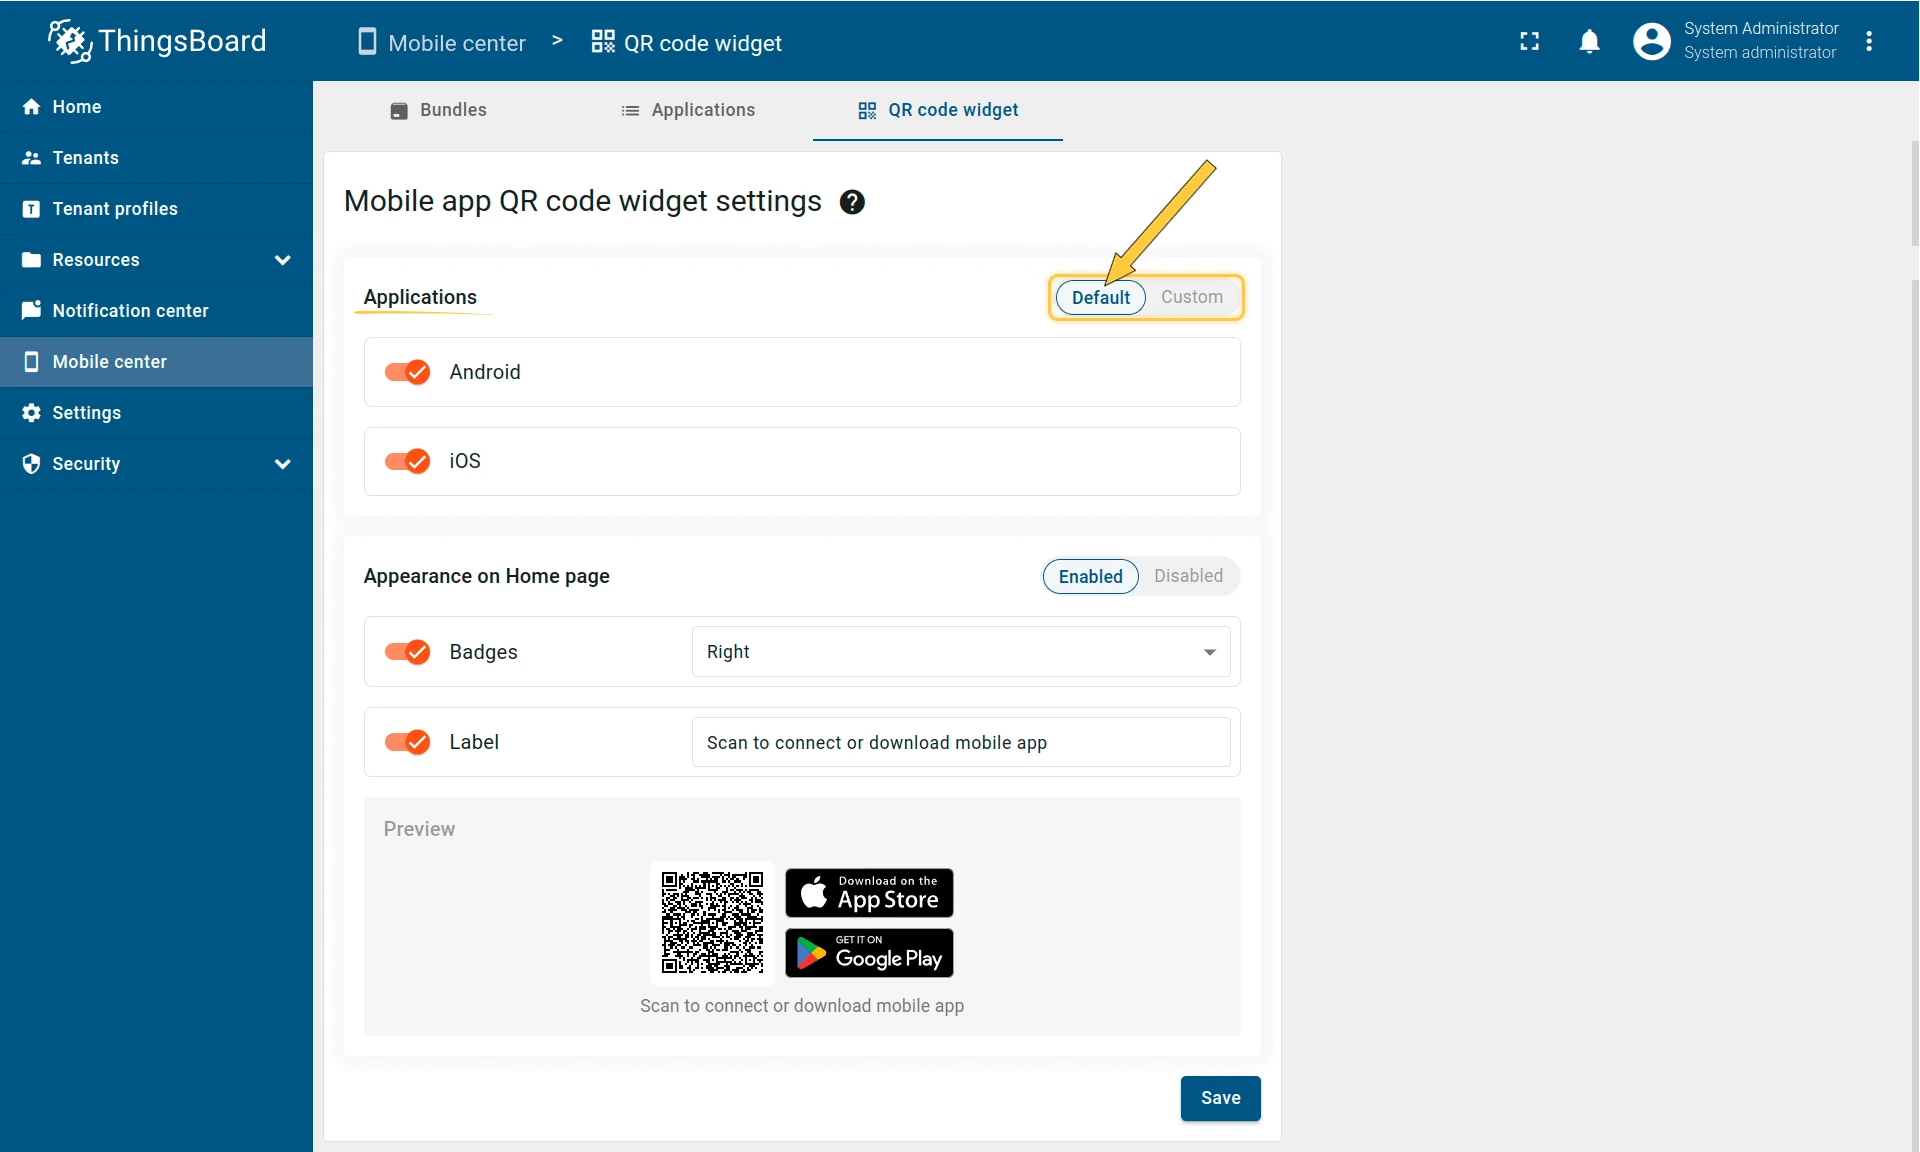Click the 'Appearance on Home page' heading
Screen dimensions: 1920x1152
486,576
